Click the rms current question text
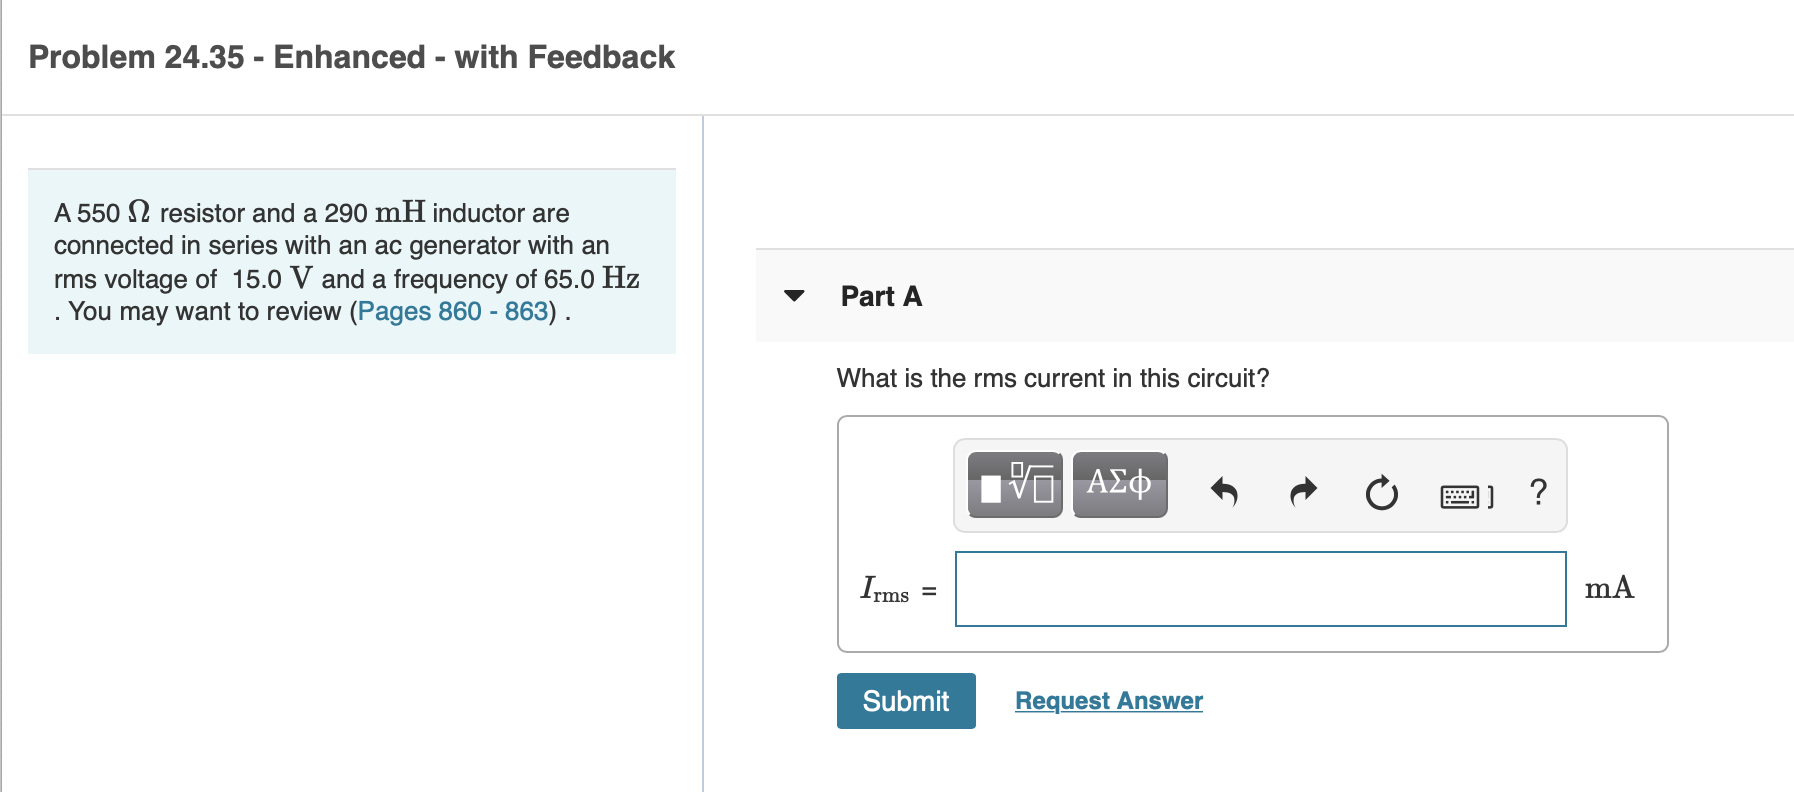The image size is (1794, 792). (x=1052, y=379)
